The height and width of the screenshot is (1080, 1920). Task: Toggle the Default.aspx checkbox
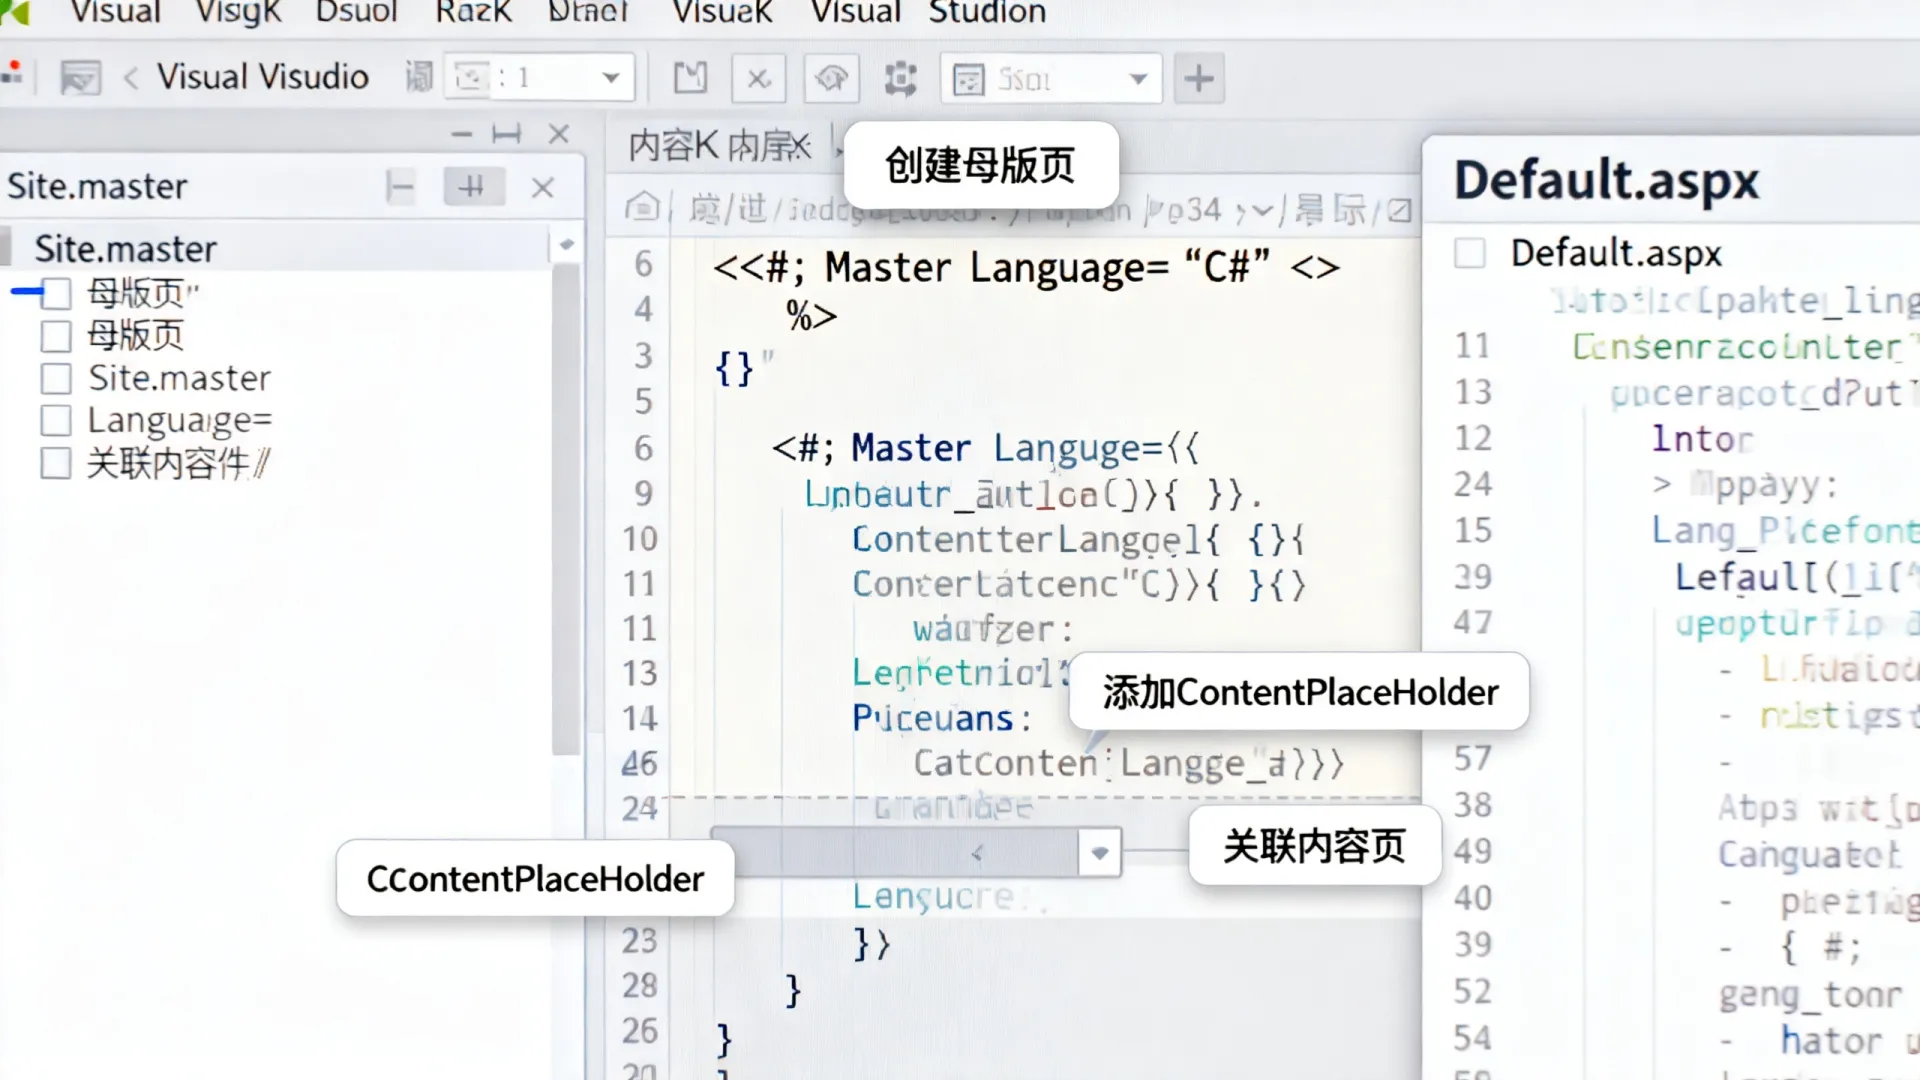click(1469, 252)
